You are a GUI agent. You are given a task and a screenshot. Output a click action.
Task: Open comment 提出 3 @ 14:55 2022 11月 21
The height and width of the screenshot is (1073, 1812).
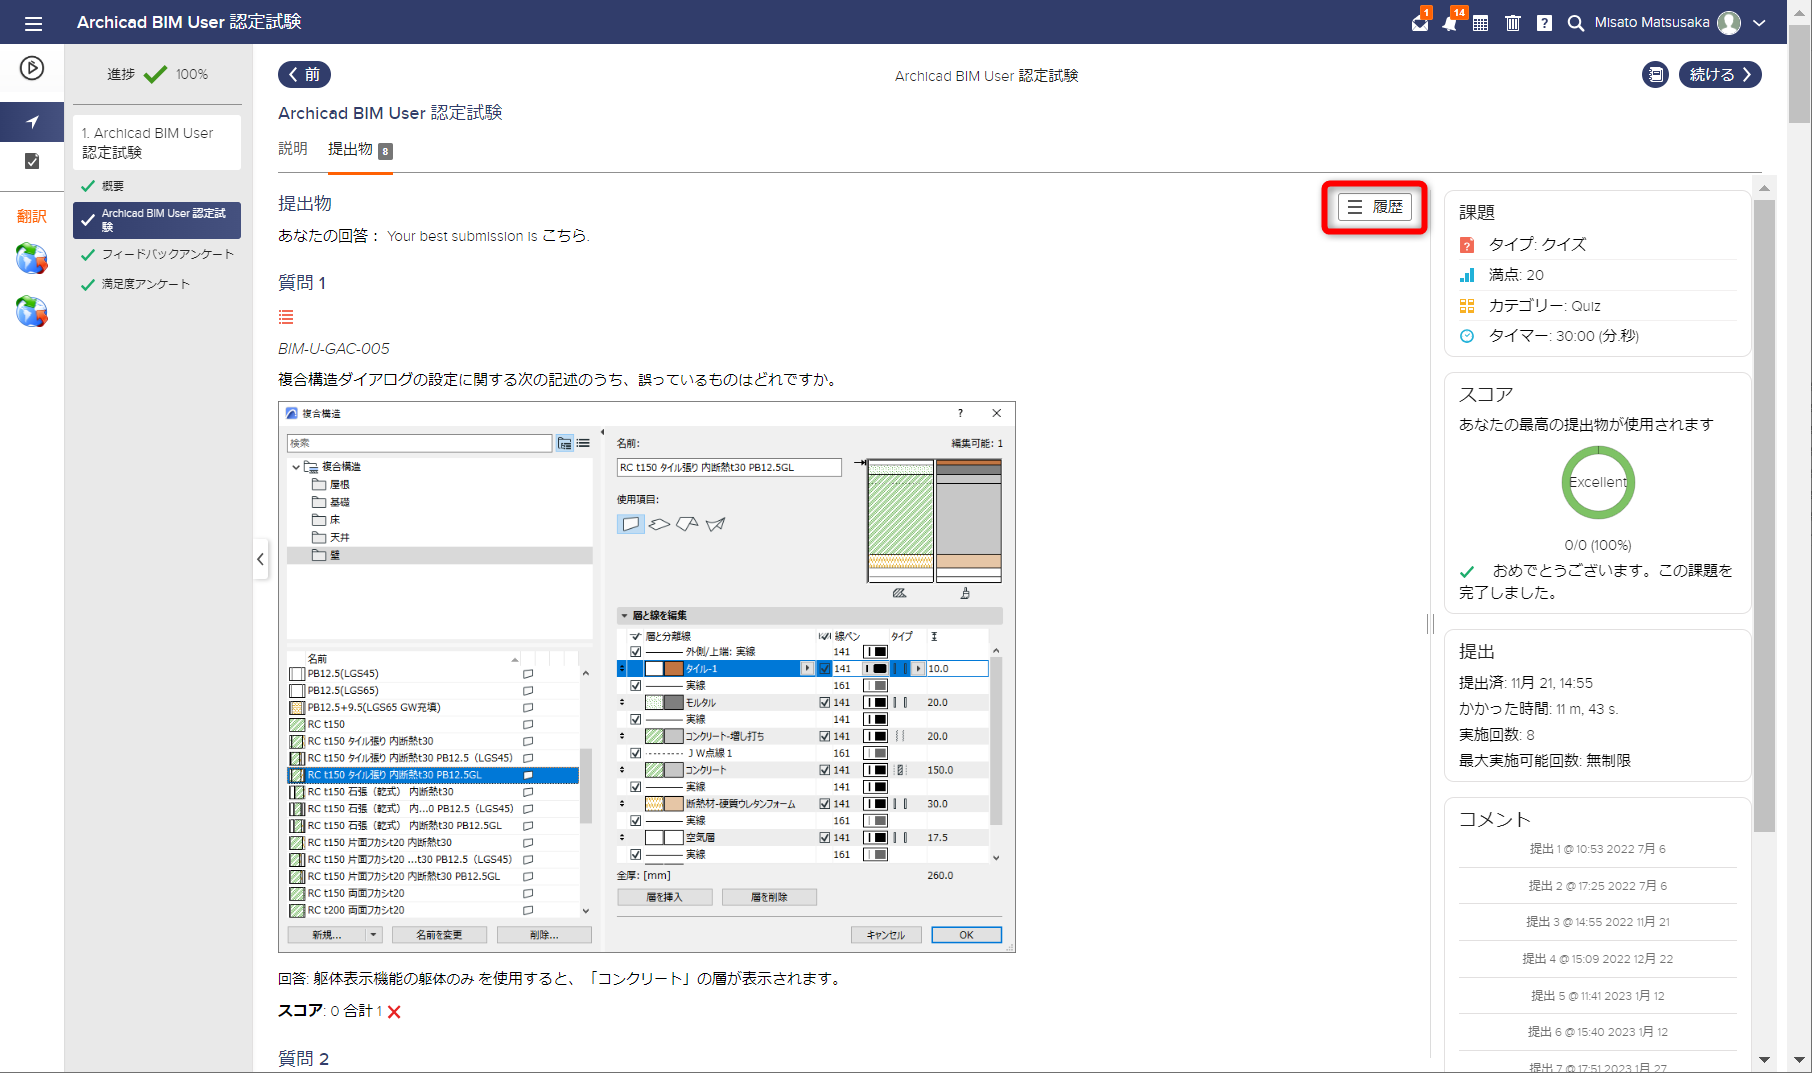pos(1597,922)
